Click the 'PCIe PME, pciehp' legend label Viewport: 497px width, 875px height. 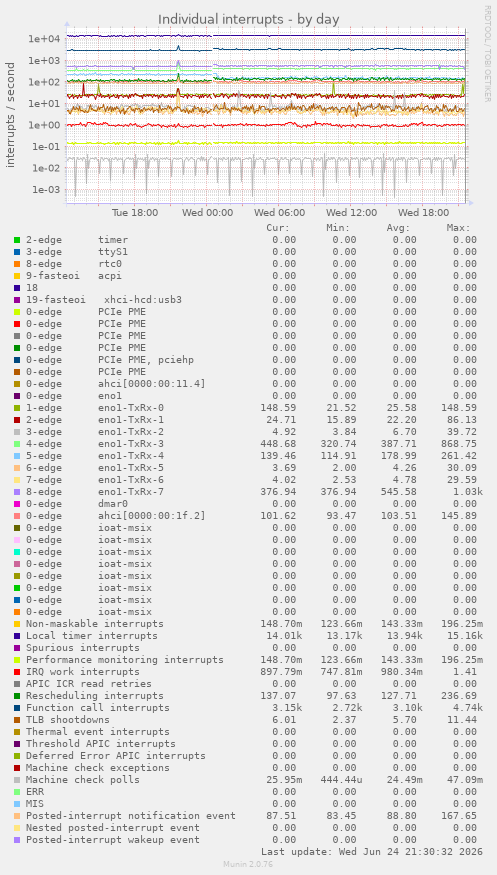coord(146,360)
